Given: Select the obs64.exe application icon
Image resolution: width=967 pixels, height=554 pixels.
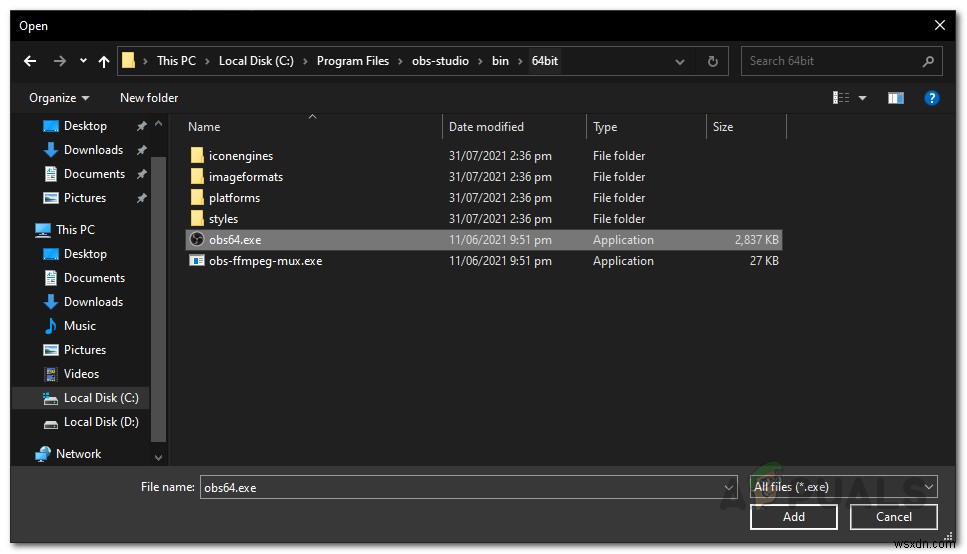Looking at the screenshot, I should (x=197, y=240).
